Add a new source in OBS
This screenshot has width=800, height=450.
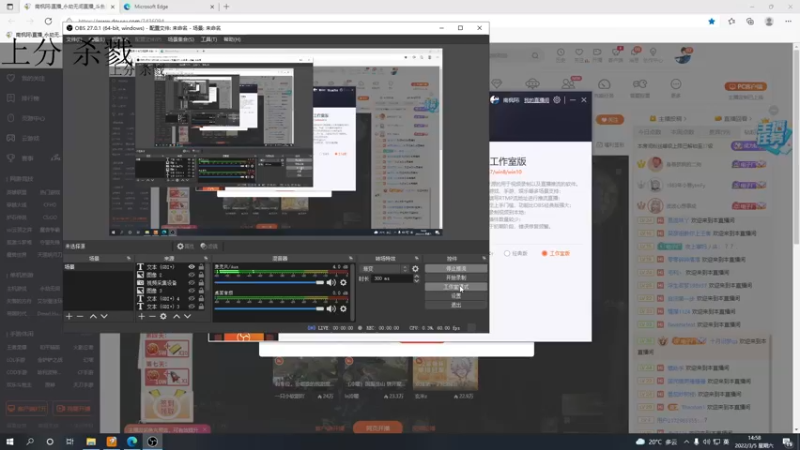[x=142, y=316]
